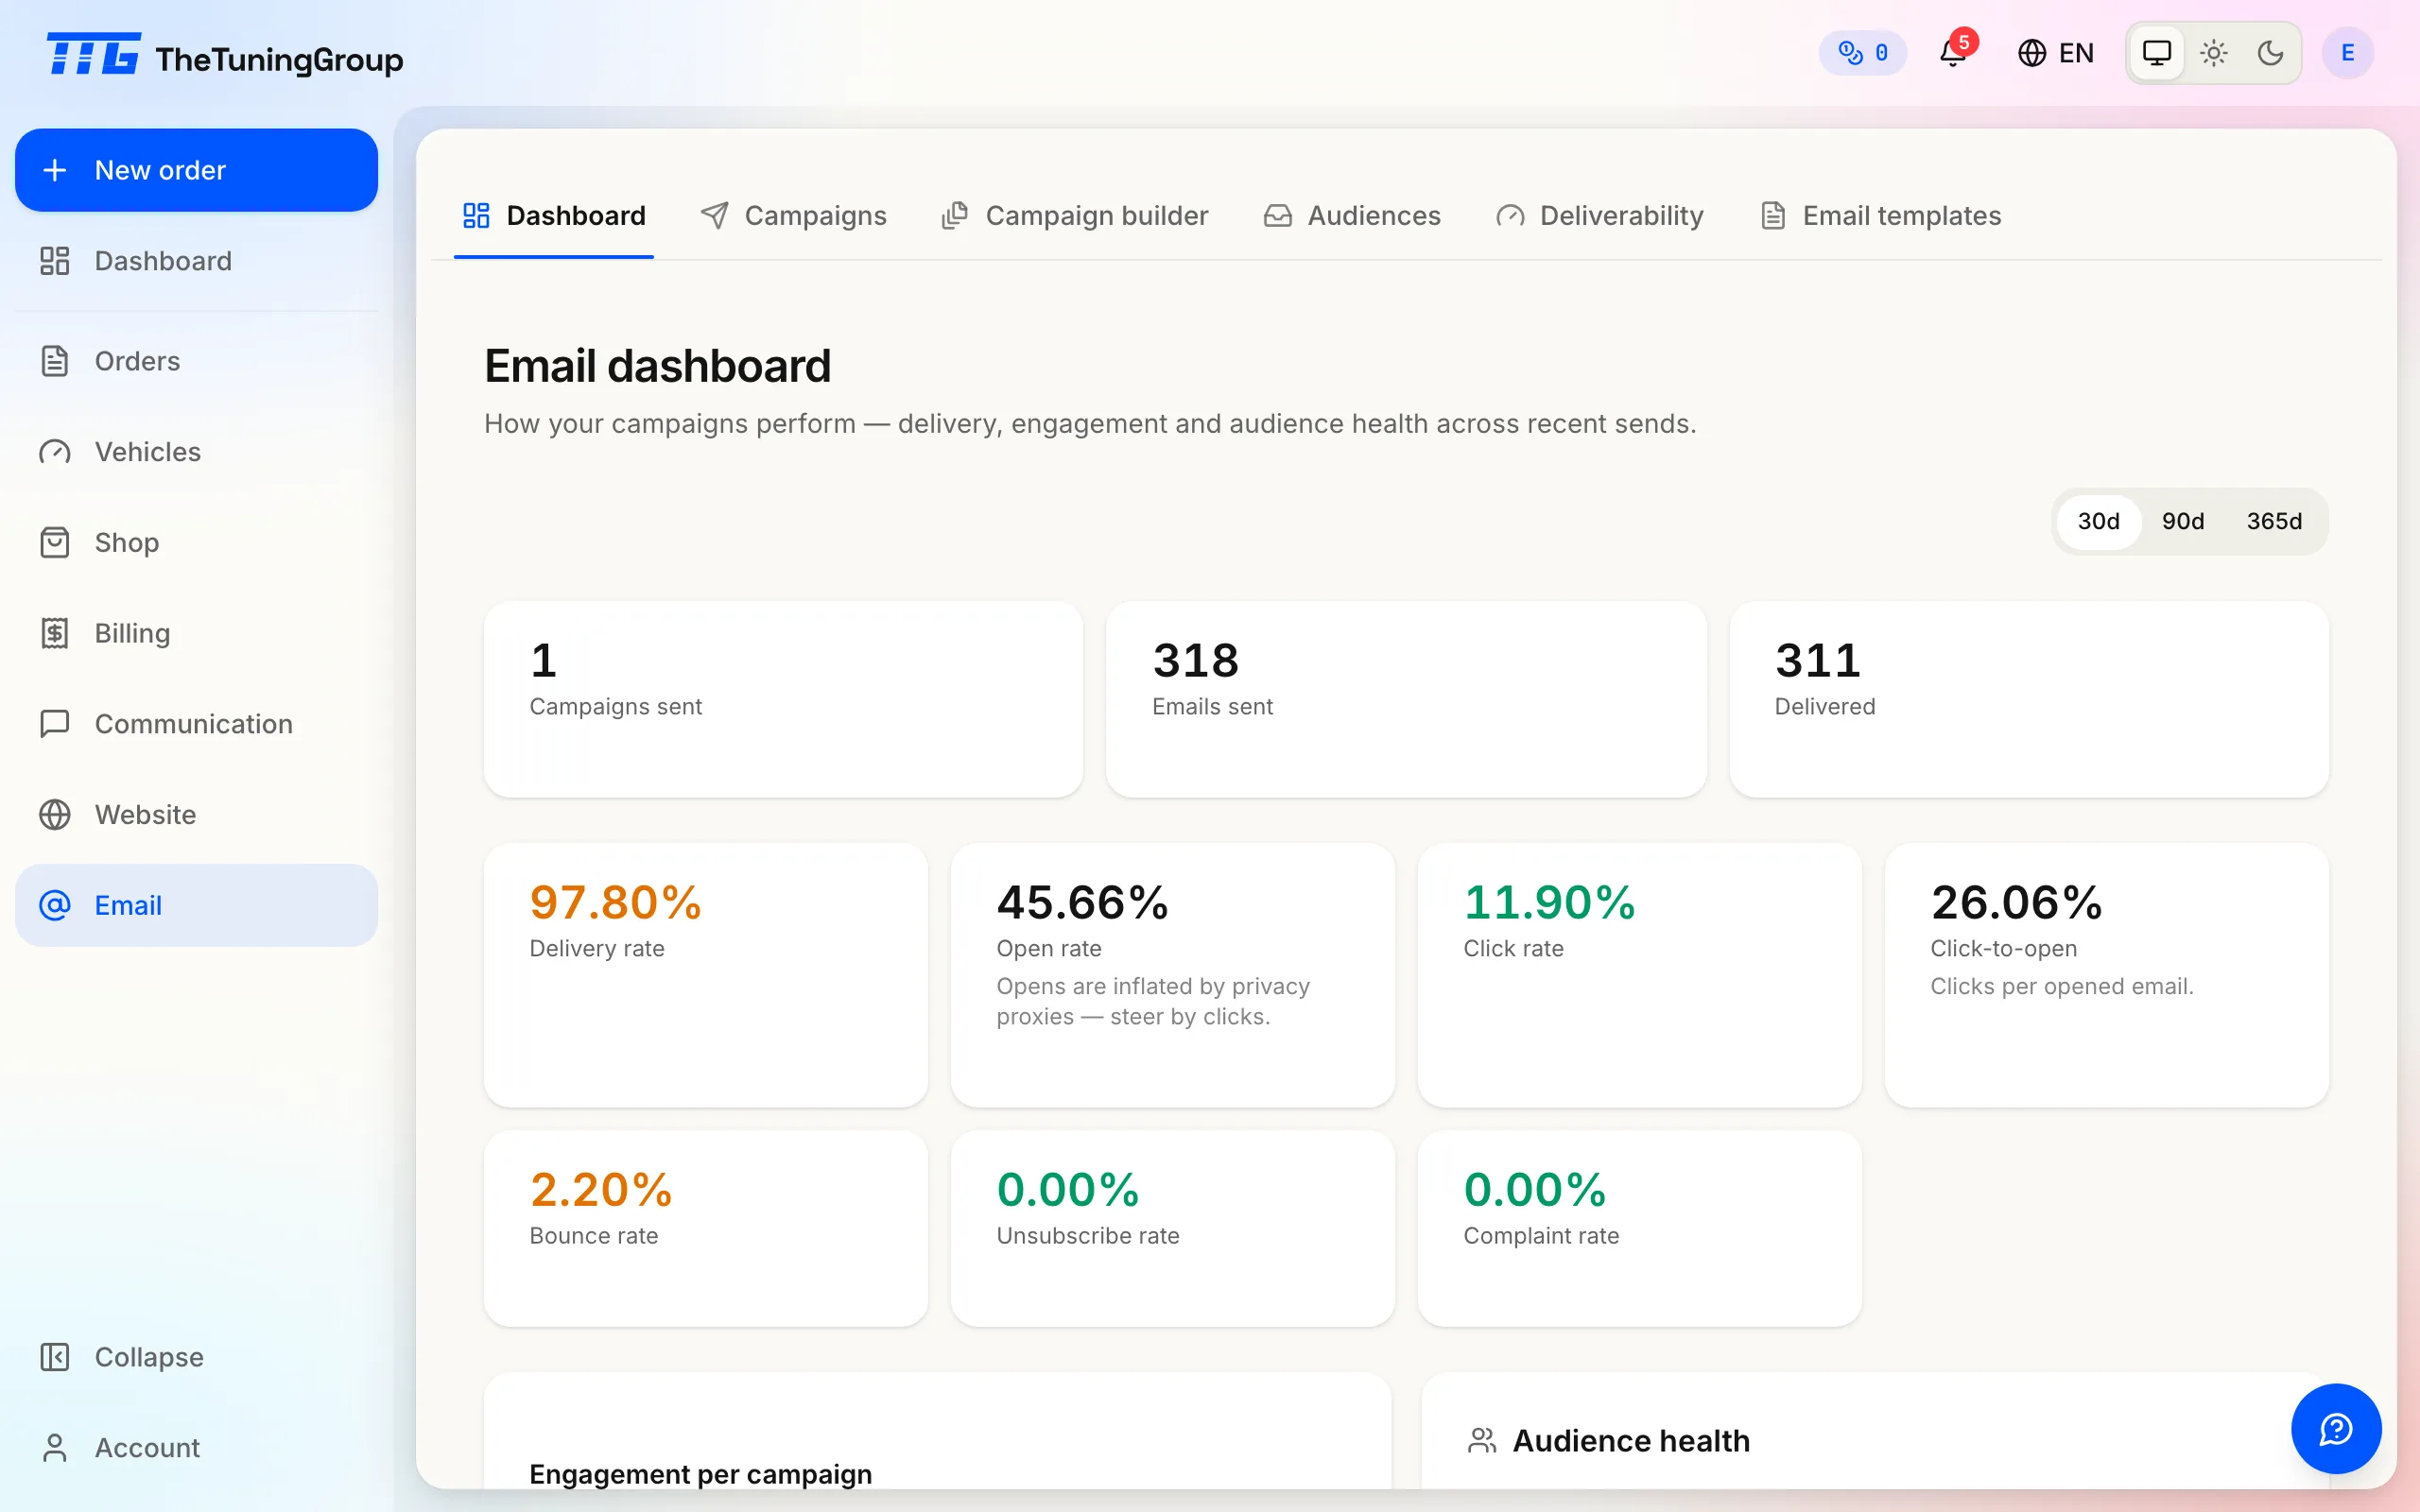Open user avatar menu E

(x=2347, y=53)
